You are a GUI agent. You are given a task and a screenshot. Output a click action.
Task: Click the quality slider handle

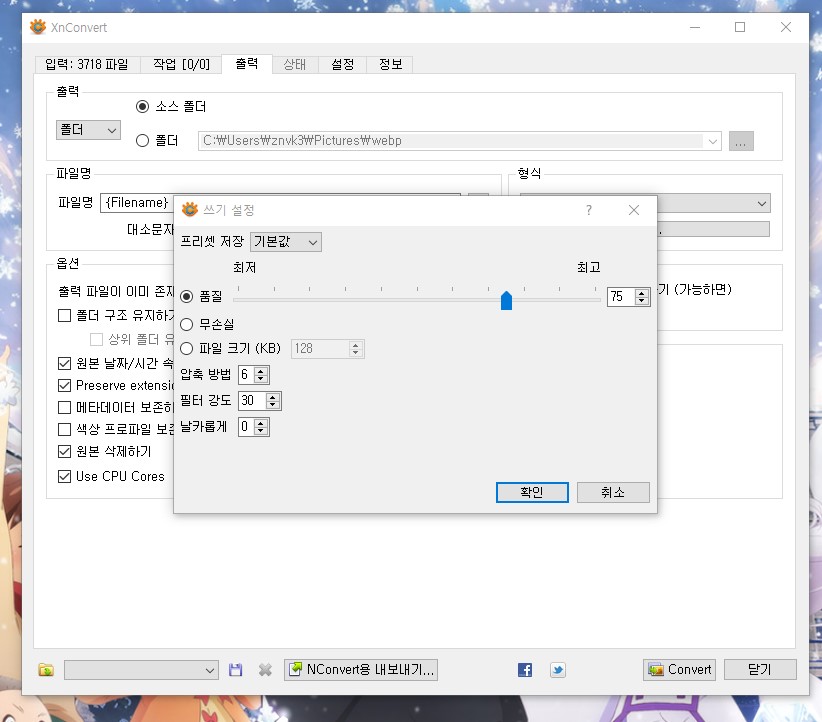coord(506,300)
